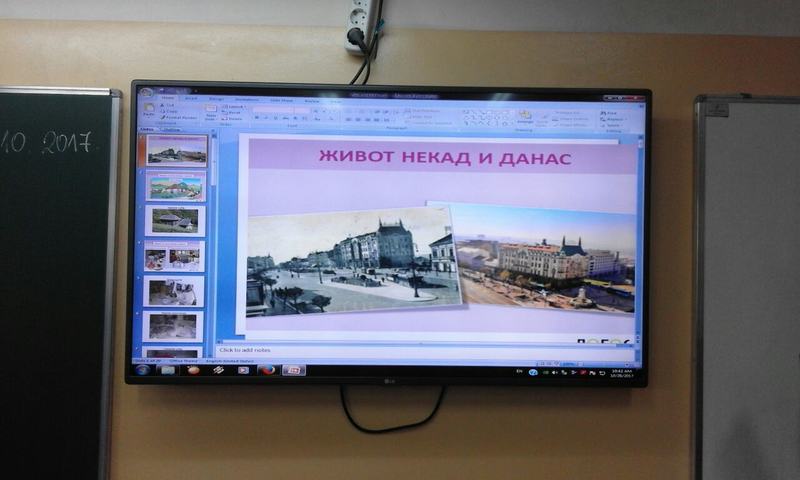The image size is (800, 480).
Task: Activate the Format Painter tool
Action: [179, 117]
